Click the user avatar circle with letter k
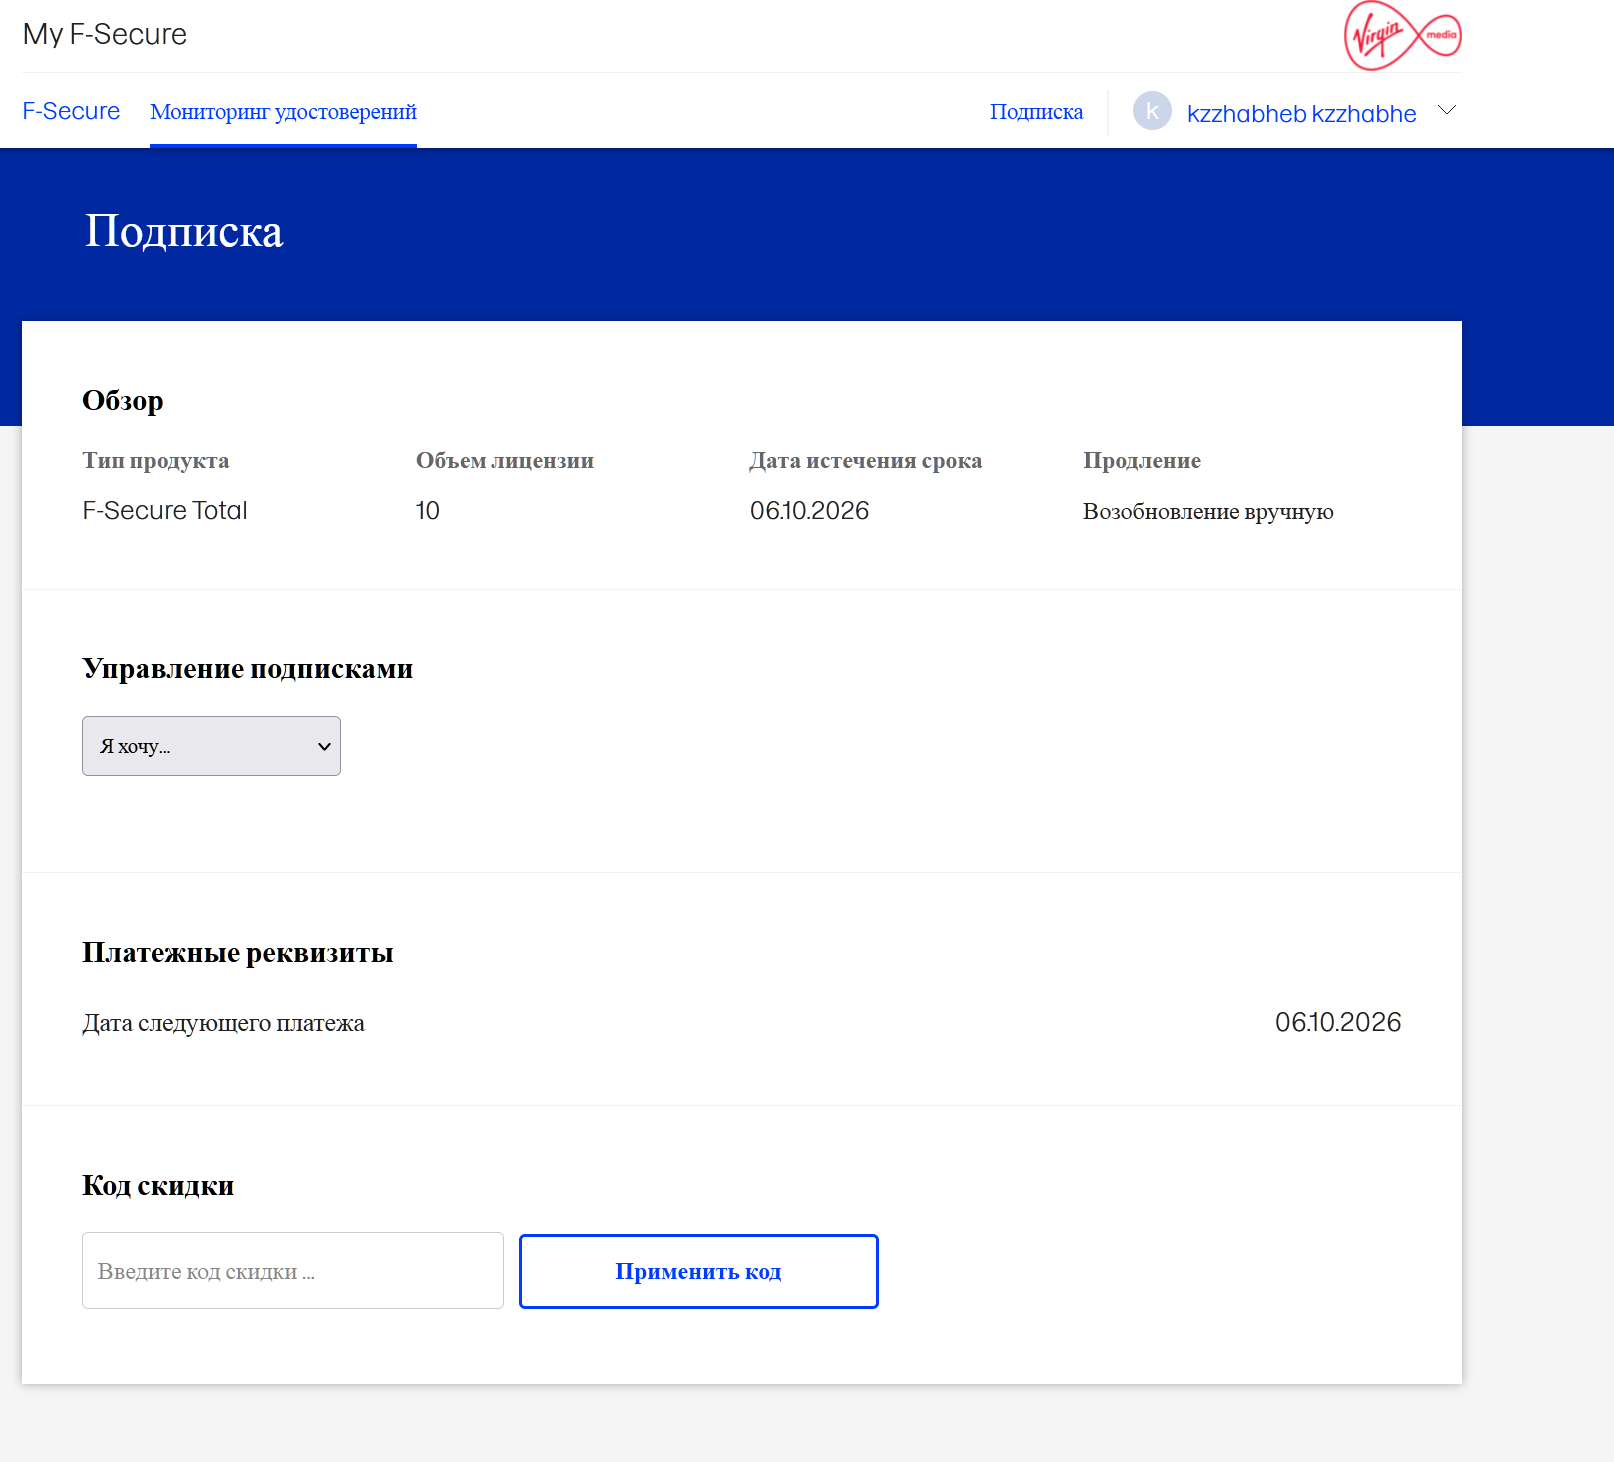This screenshot has width=1614, height=1462. (1151, 111)
